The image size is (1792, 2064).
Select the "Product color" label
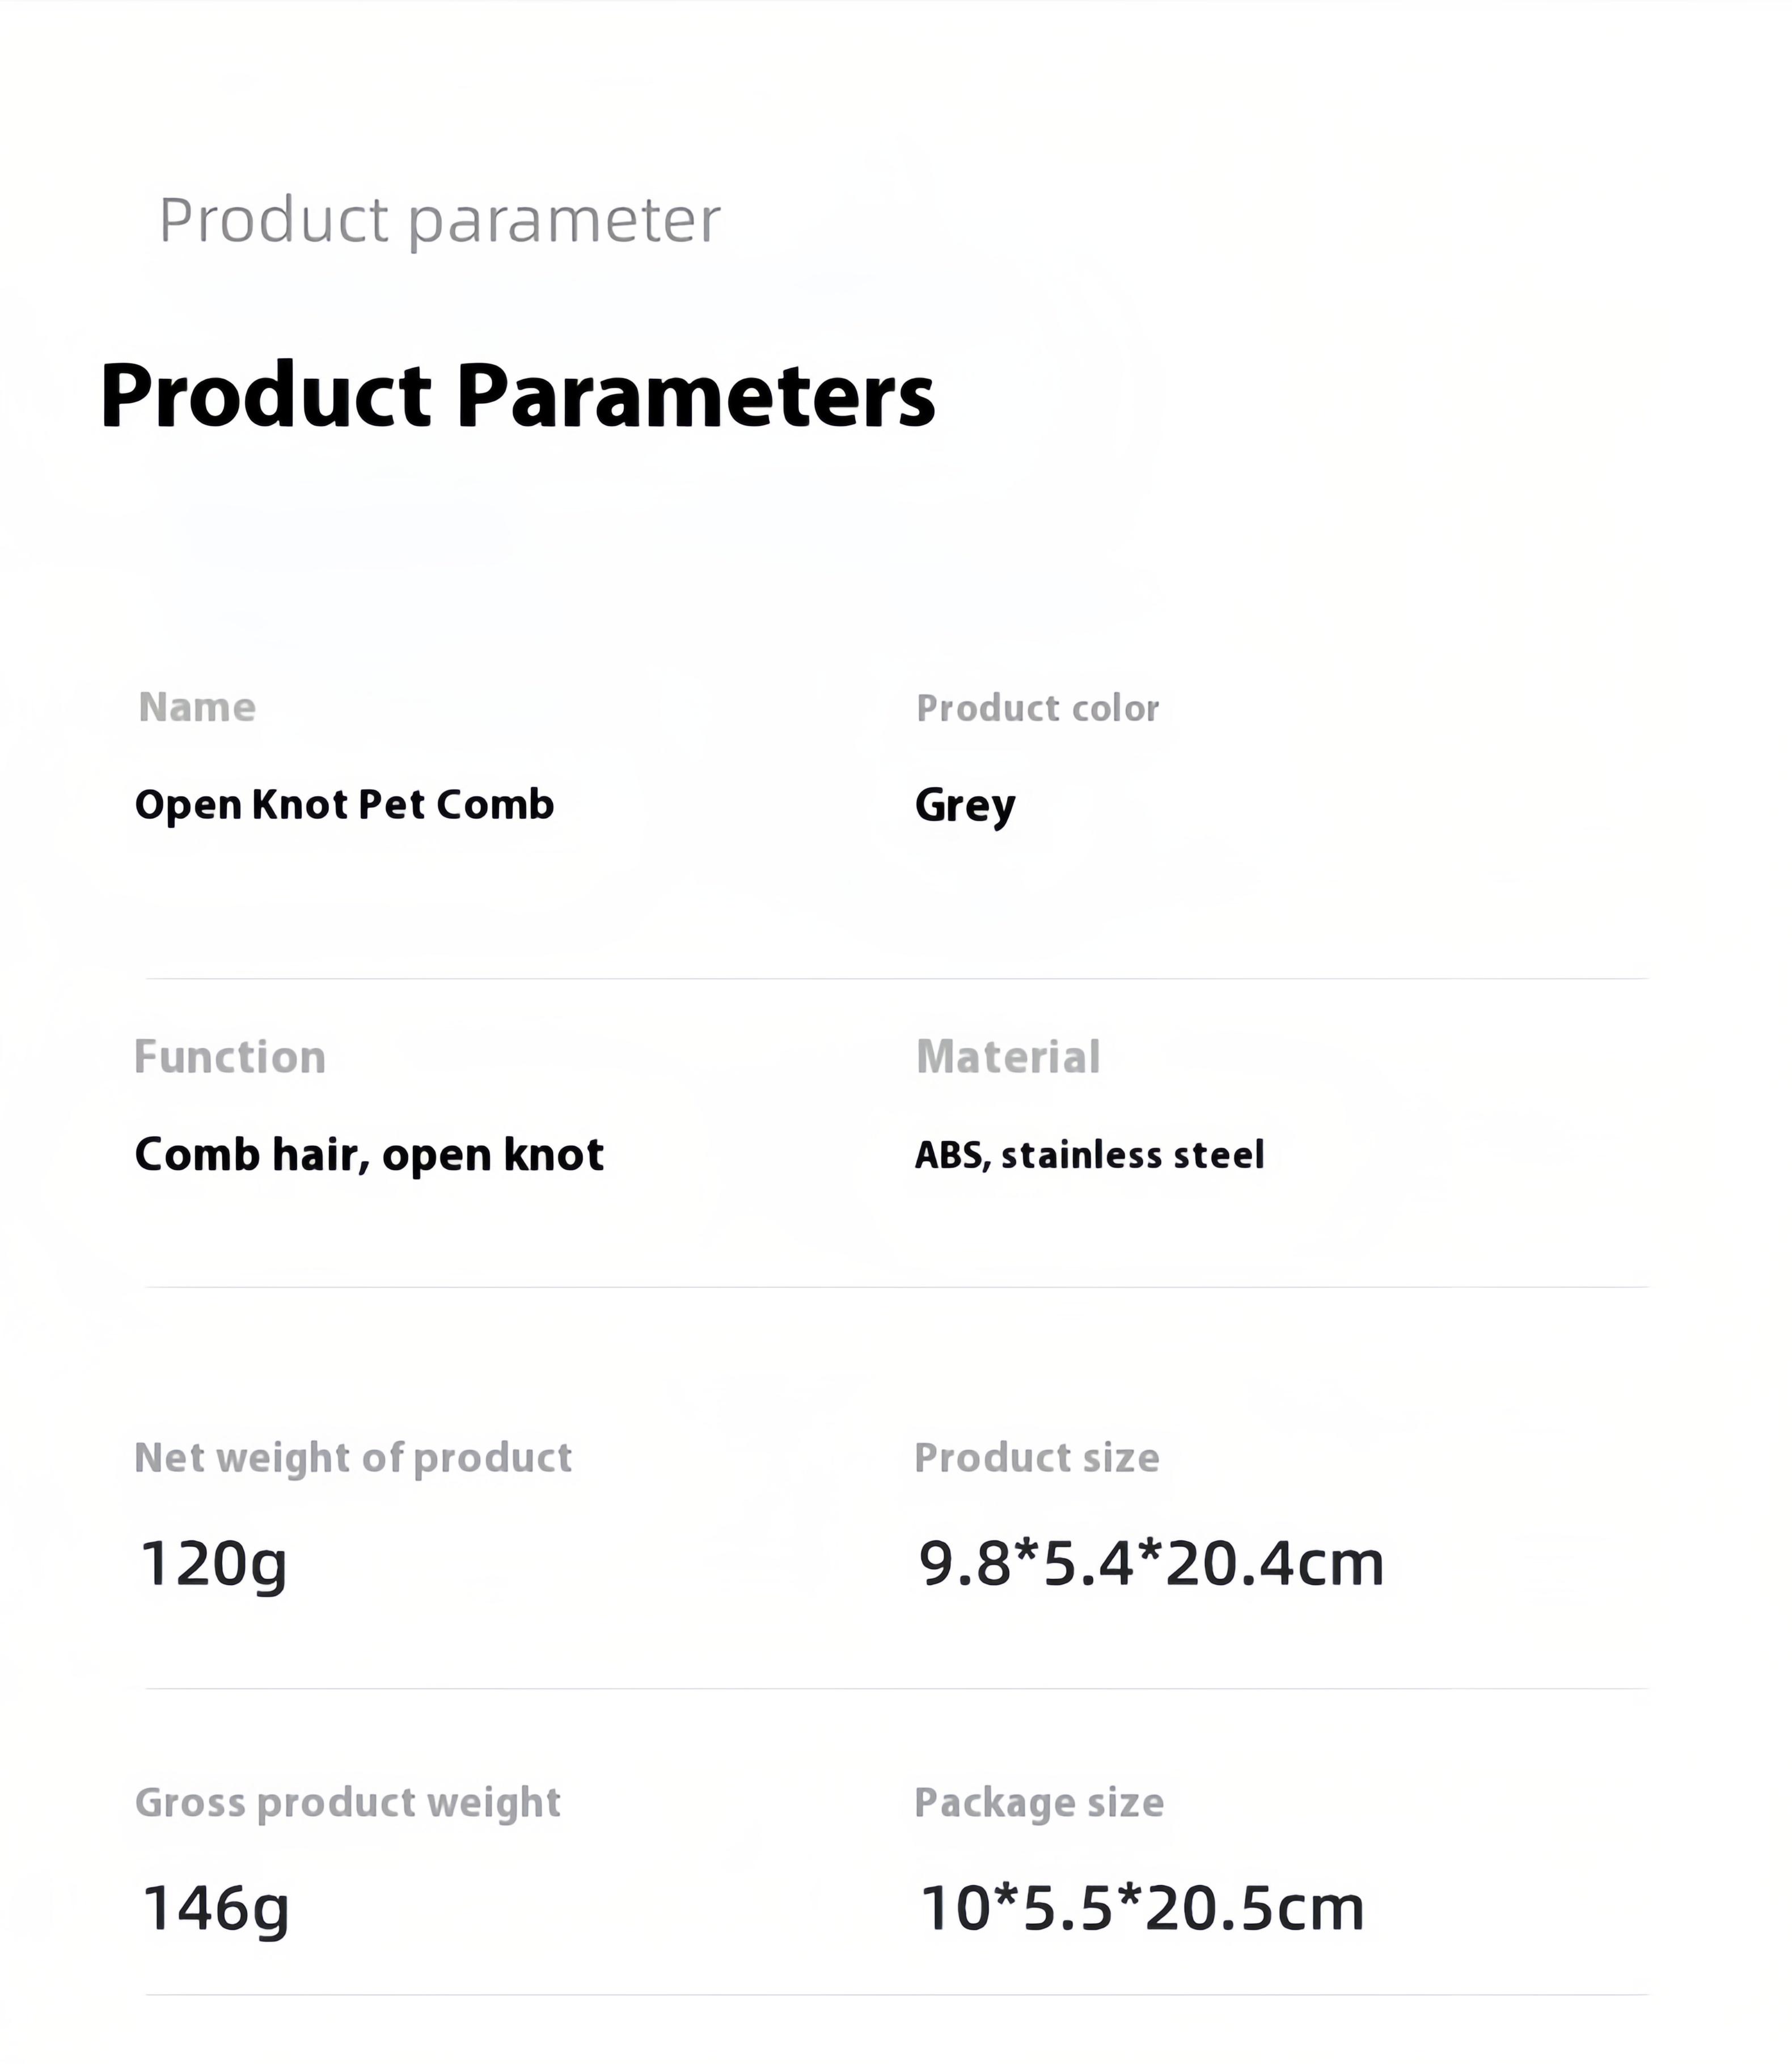[x=1037, y=708]
